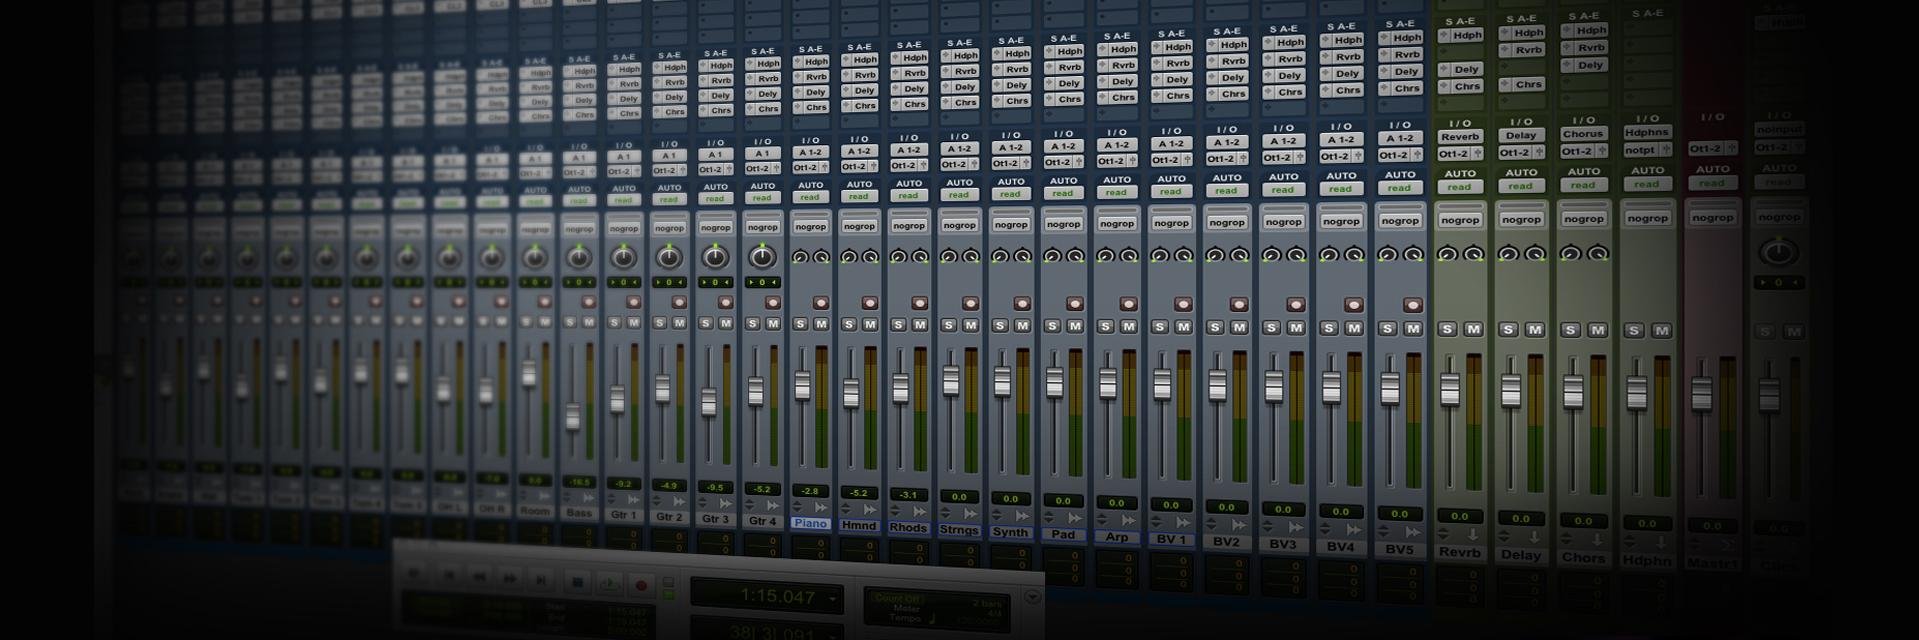Record-arm the BV5 track
Viewport: 1919px width, 640px height.
pos(1413,305)
